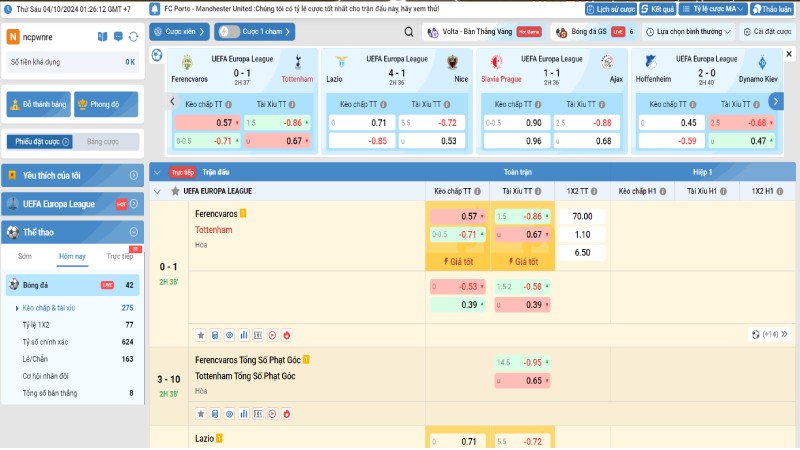
Task: Open the Phong độ button
Action: coord(106,104)
